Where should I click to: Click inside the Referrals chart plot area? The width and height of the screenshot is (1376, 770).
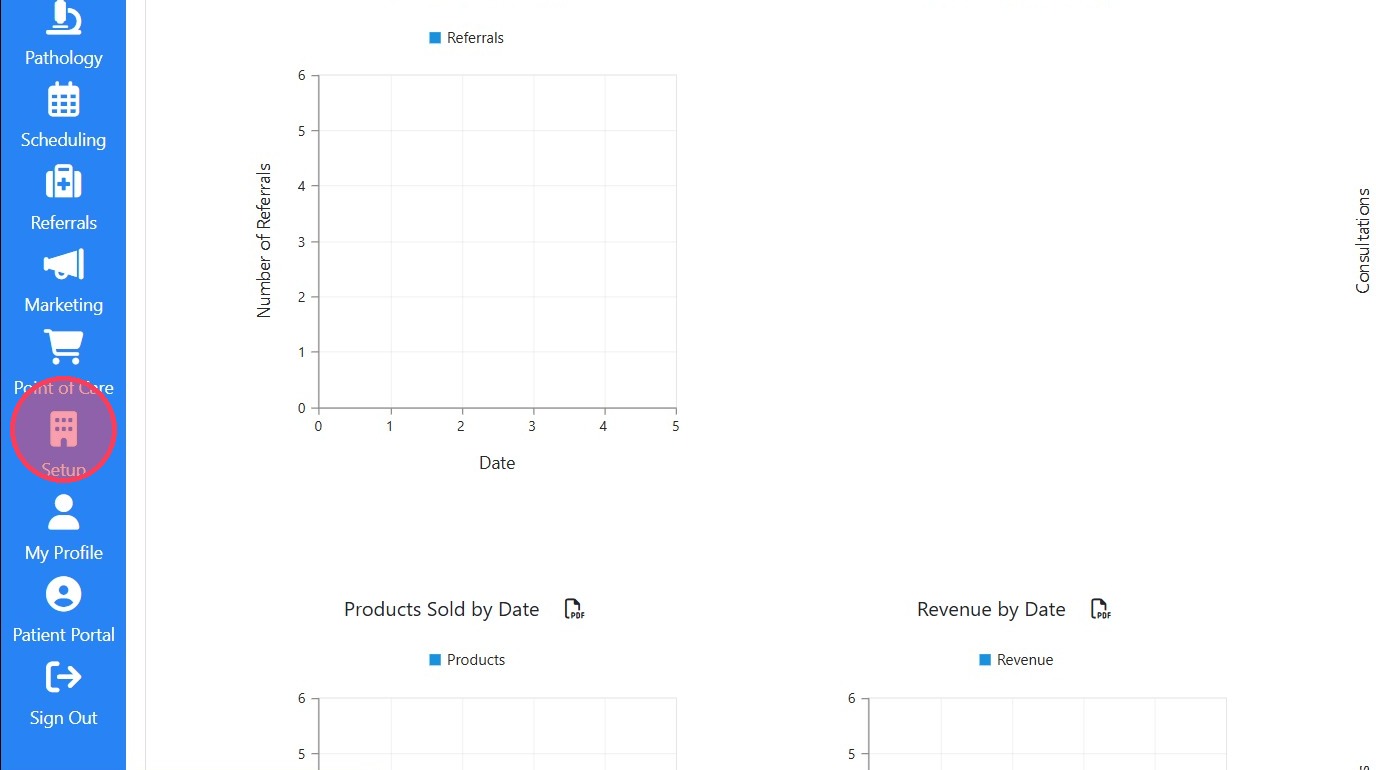coord(497,241)
